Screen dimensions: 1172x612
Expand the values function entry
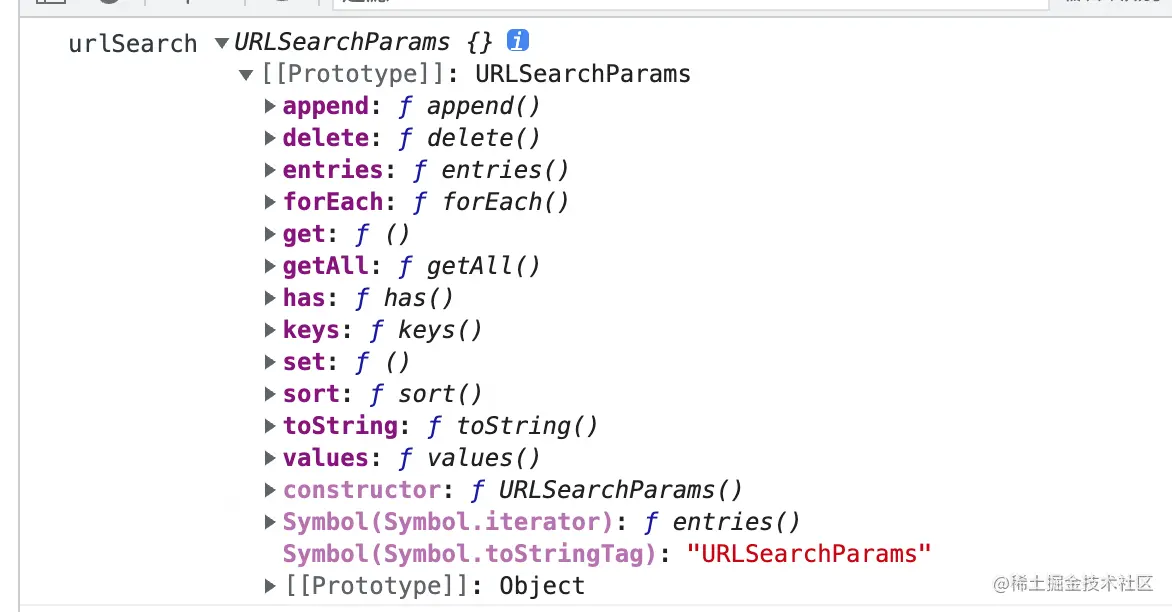pyautogui.click(x=271, y=458)
